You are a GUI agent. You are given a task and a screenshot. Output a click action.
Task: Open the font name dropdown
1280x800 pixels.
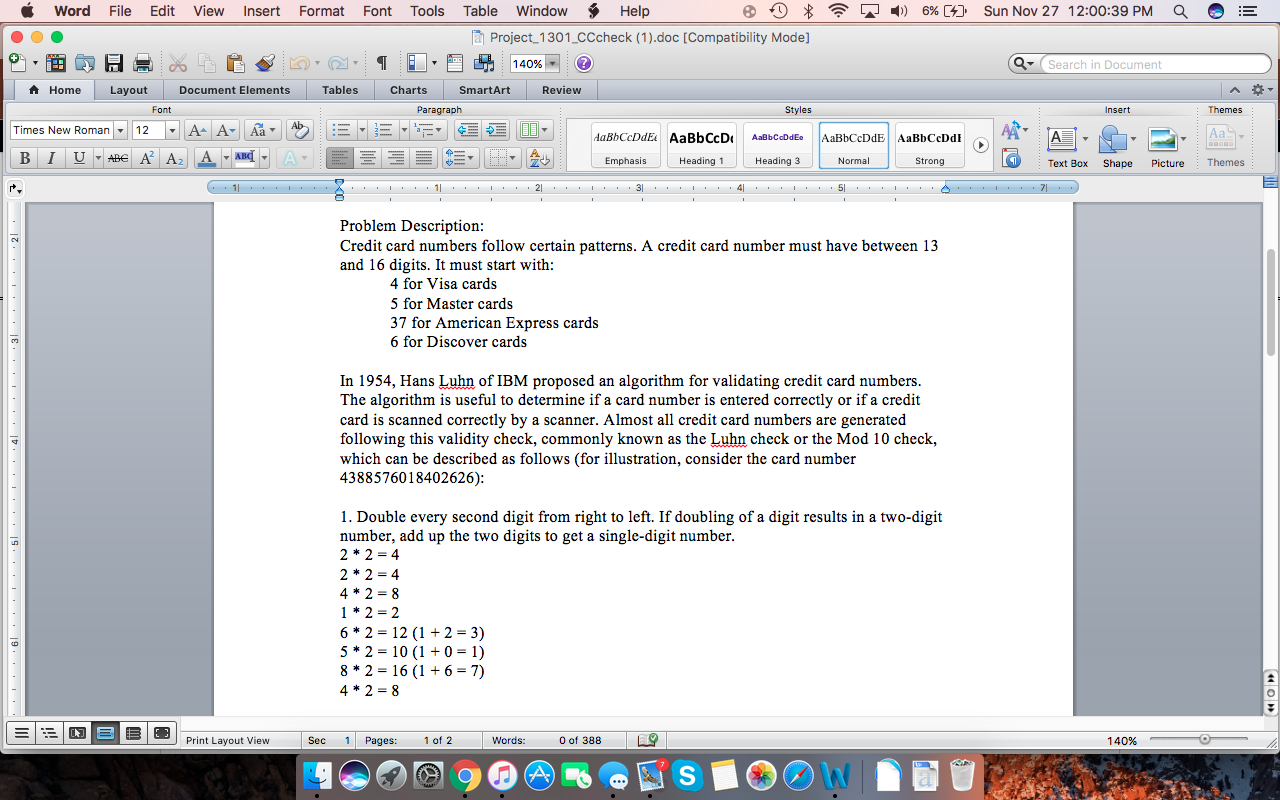pos(121,129)
